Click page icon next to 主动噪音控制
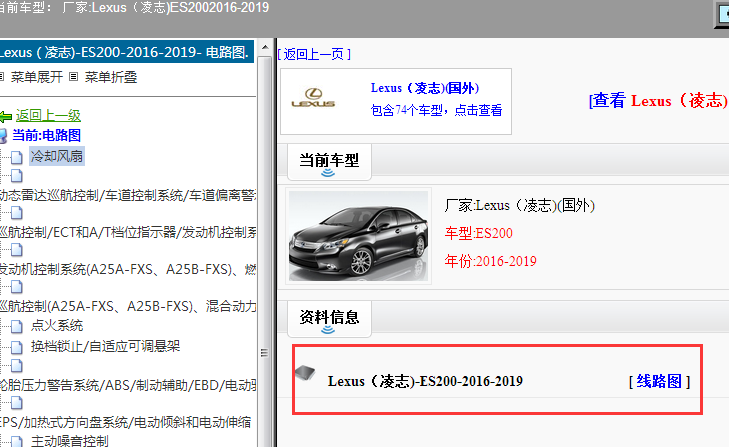This screenshot has width=729, height=447. (x=17, y=442)
